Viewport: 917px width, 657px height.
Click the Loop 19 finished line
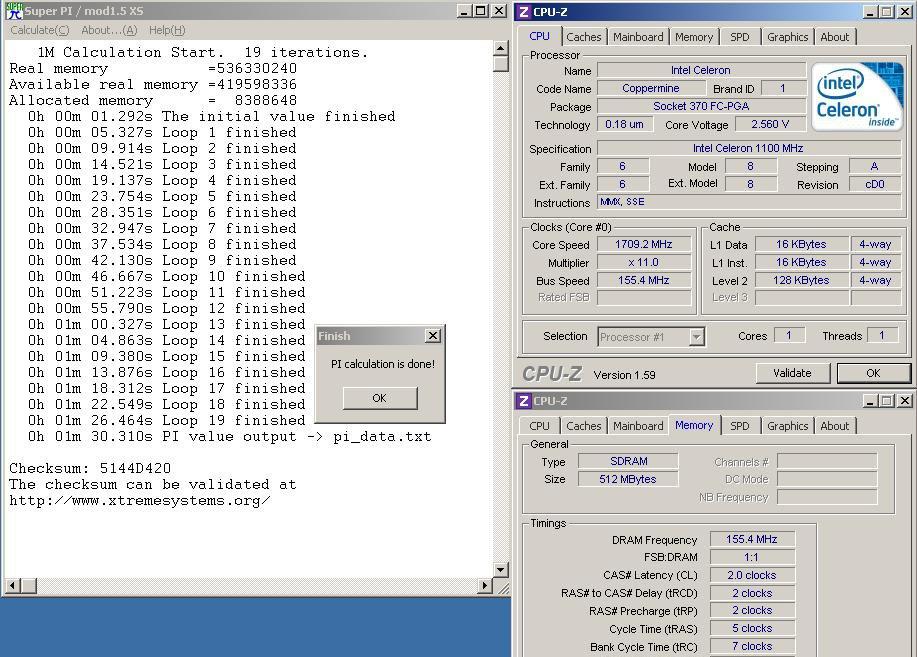pos(167,421)
